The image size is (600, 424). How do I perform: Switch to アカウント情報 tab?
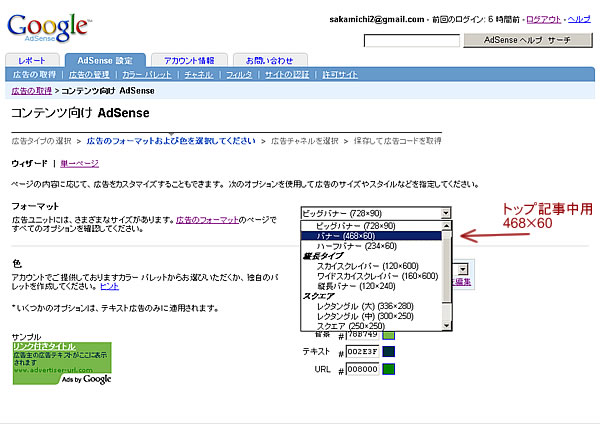(189, 60)
